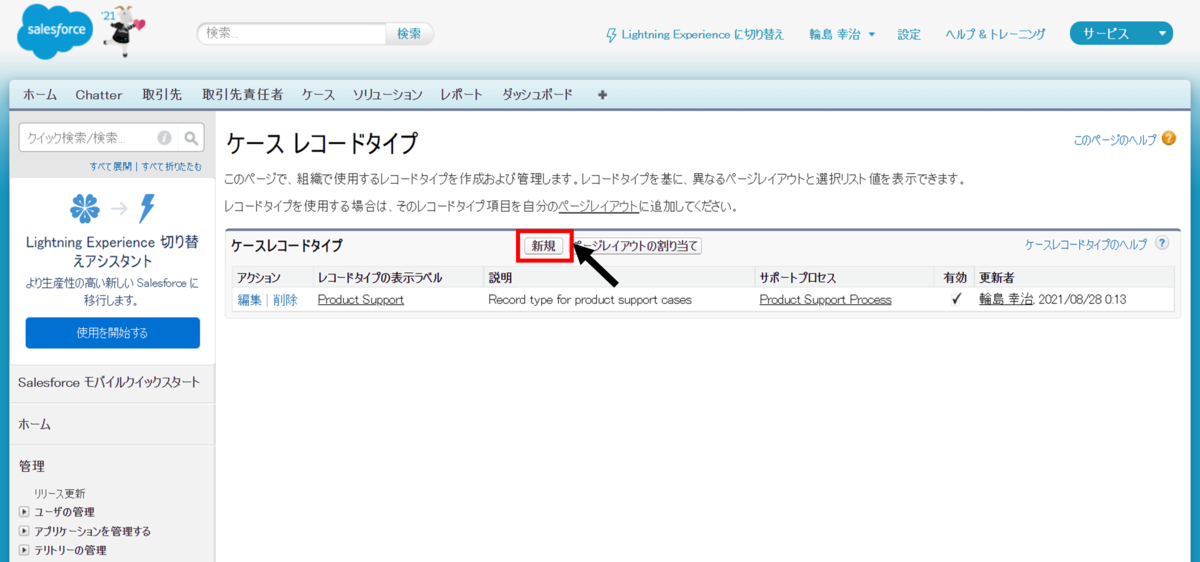Click Salesforce モバイルクイックスタート in the sidebar
1200x562 pixels.
pos(108,382)
